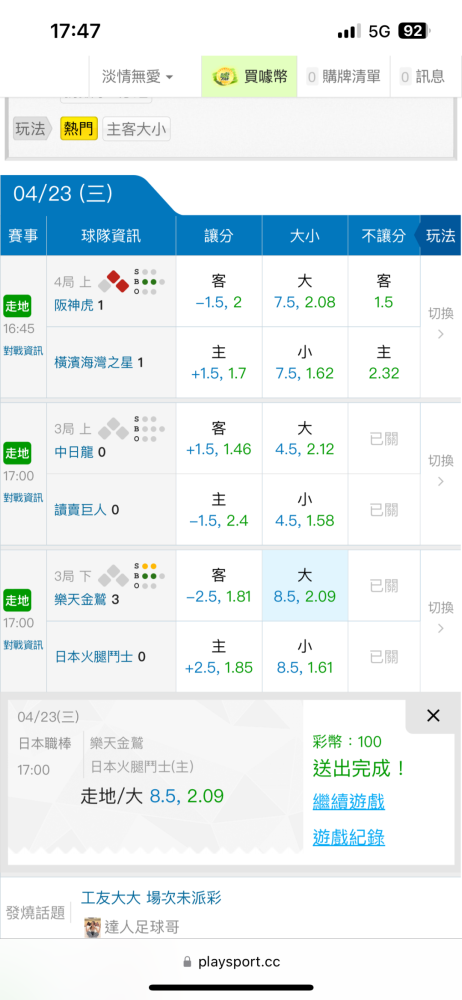Open 對戰資訊 for 讀賣巨人 match
Viewport: 462px width, 1000px height.
coord(23,497)
